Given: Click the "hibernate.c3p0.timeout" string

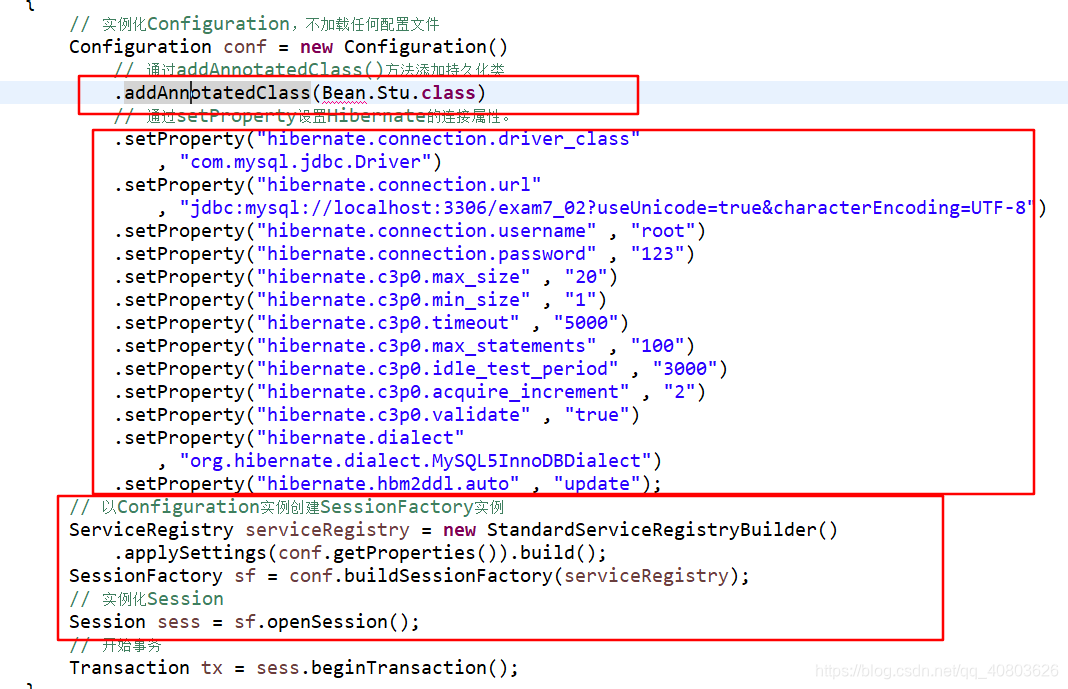Looking at the screenshot, I should coord(388,323).
